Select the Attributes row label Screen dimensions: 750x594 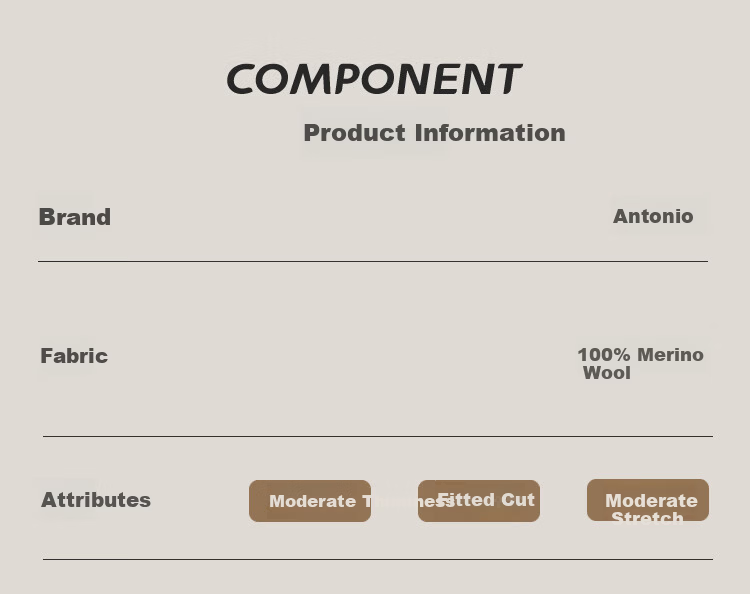pos(96,500)
